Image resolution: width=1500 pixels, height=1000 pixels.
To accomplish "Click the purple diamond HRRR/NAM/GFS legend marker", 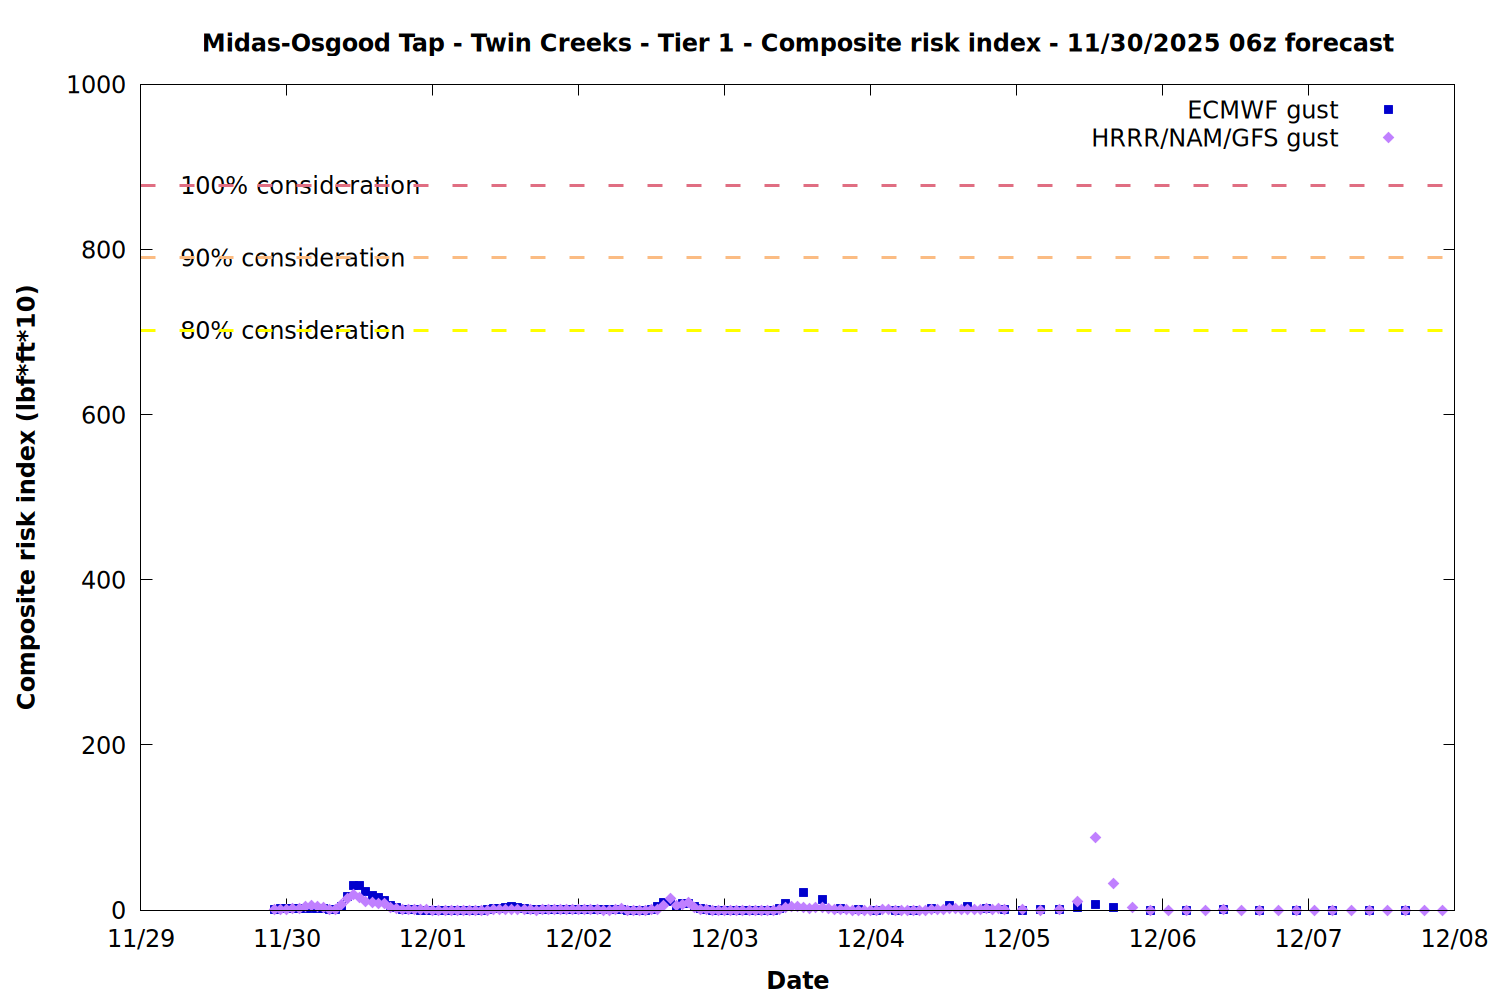I will tap(1388, 138).
